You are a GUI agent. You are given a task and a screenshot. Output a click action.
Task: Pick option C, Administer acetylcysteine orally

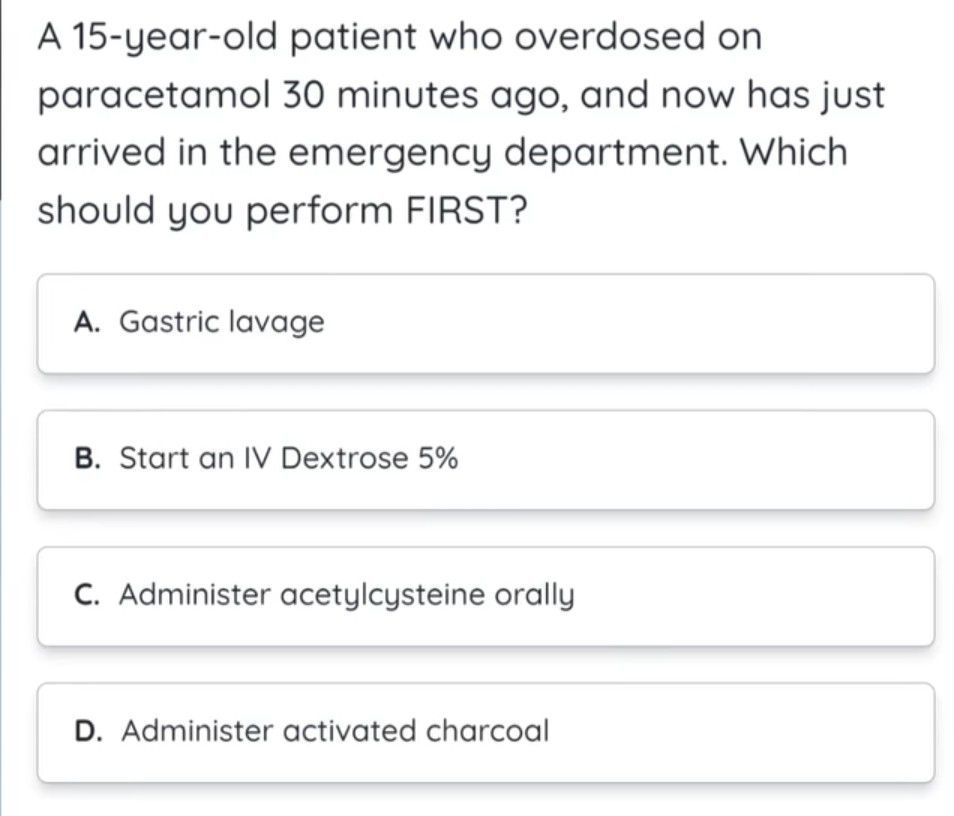[x=486, y=596]
